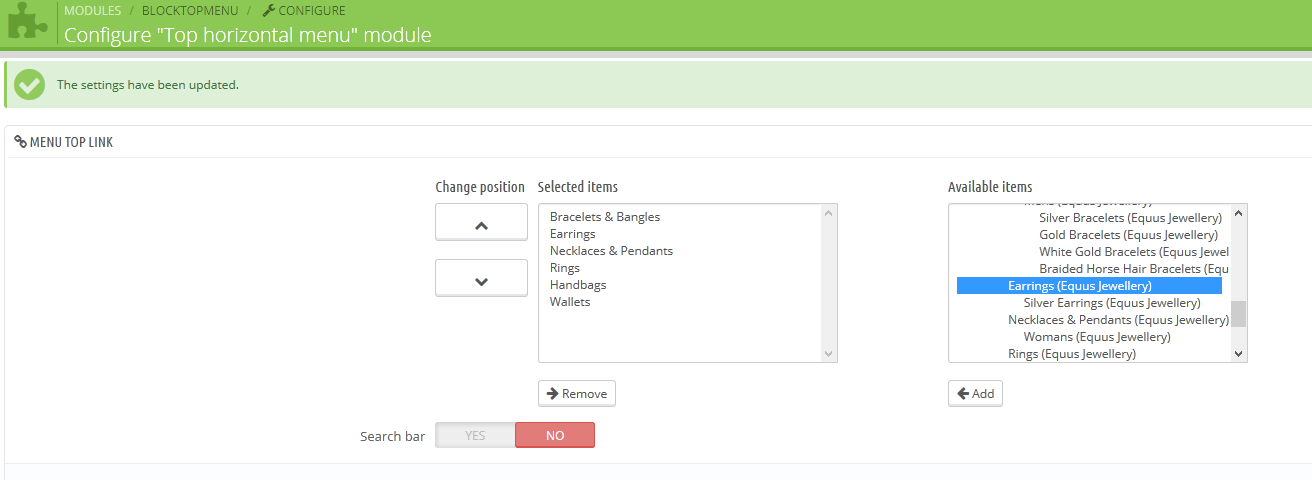The image size is (1312, 480).
Task: Click the Remove button
Action: (577, 393)
